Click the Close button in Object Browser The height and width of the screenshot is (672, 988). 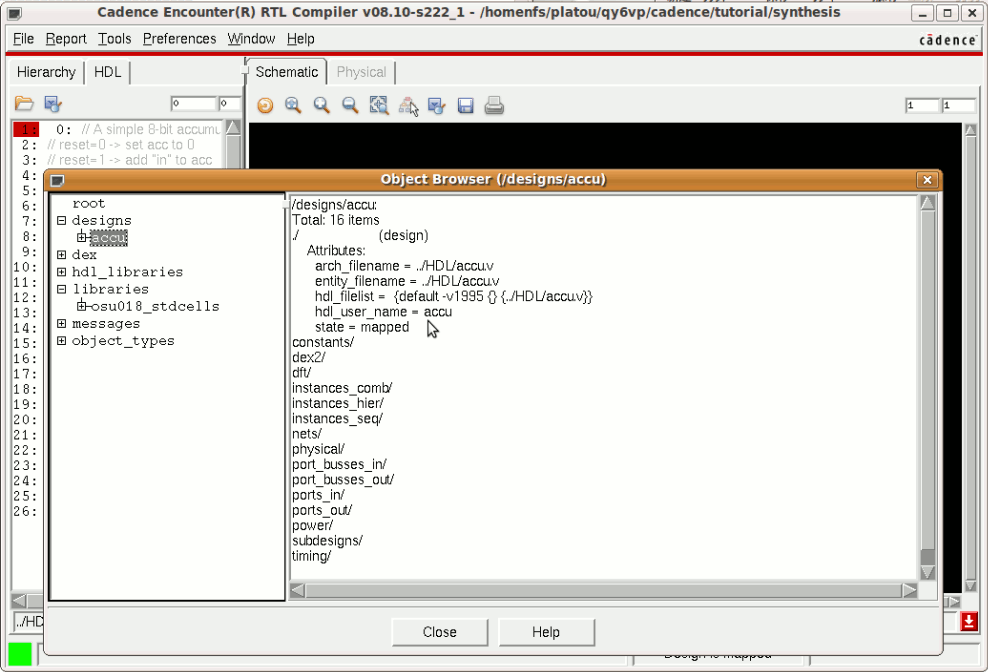[440, 632]
